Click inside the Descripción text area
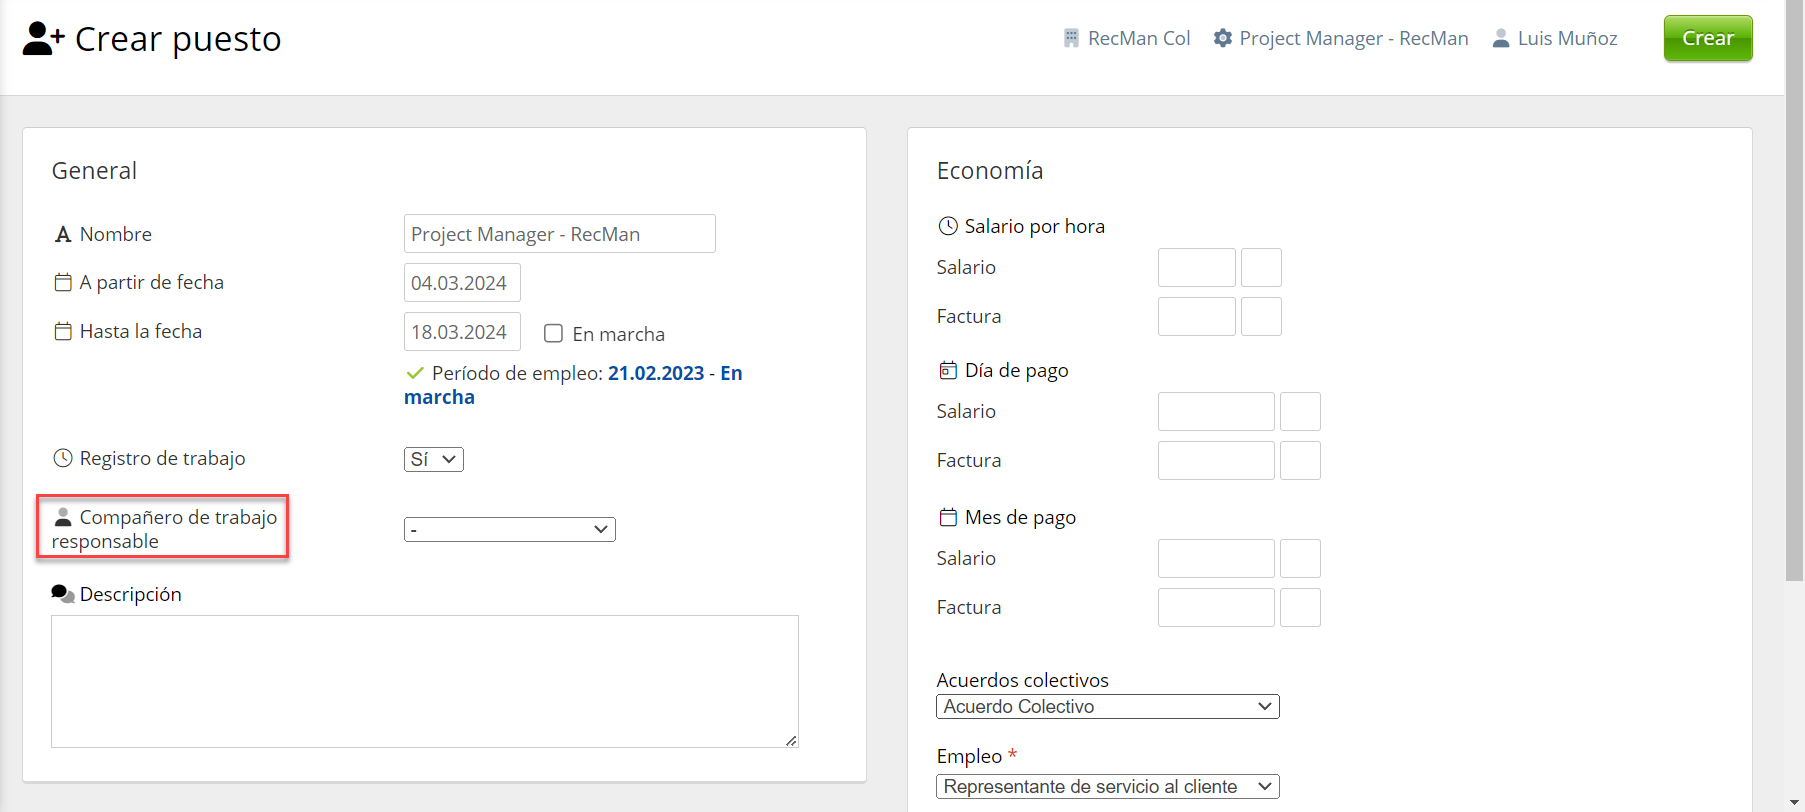Viewport: 1805px width, 812px height. (424, 681)
